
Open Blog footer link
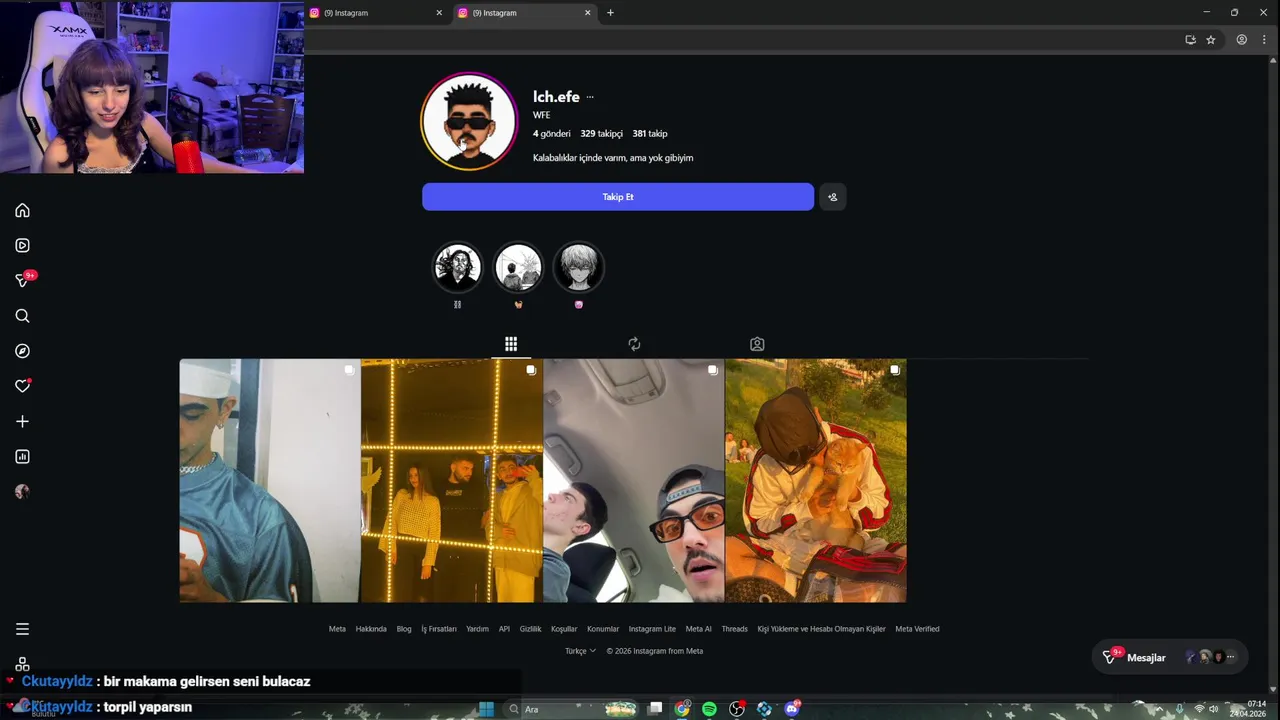click(x=404, y=629)
